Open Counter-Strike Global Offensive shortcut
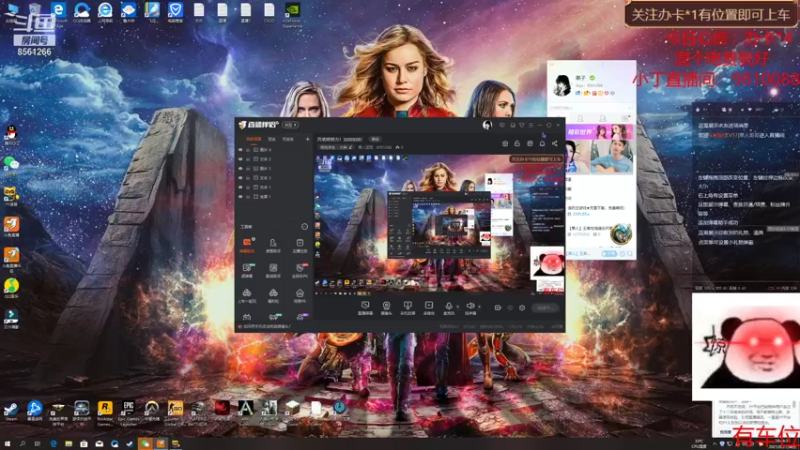 pyautogui.click(x=176, y=408)
